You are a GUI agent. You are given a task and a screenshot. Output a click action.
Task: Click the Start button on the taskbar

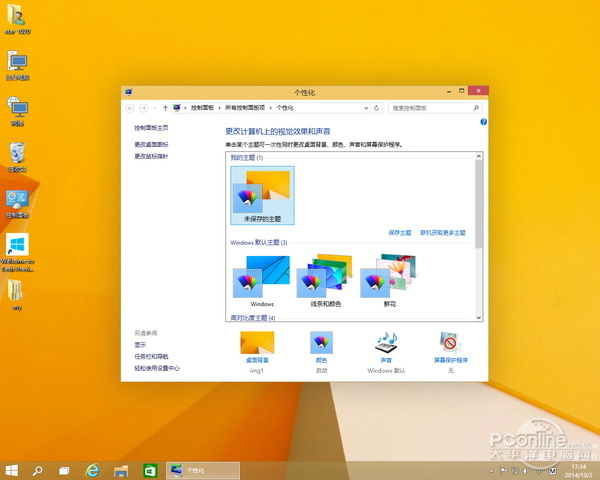point(12,469)
